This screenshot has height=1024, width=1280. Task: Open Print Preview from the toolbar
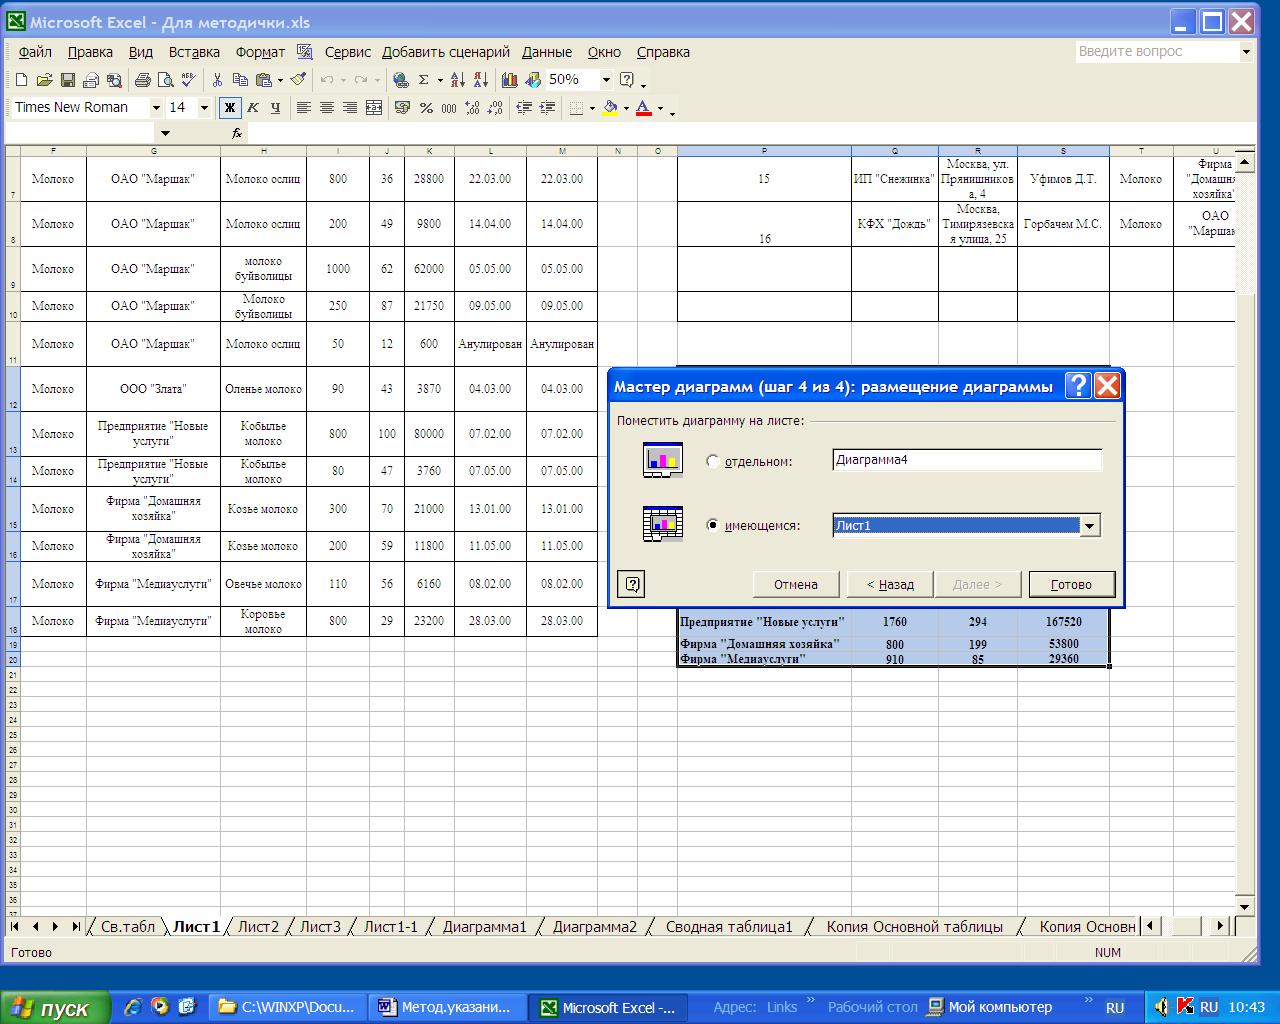click(166, 80)
